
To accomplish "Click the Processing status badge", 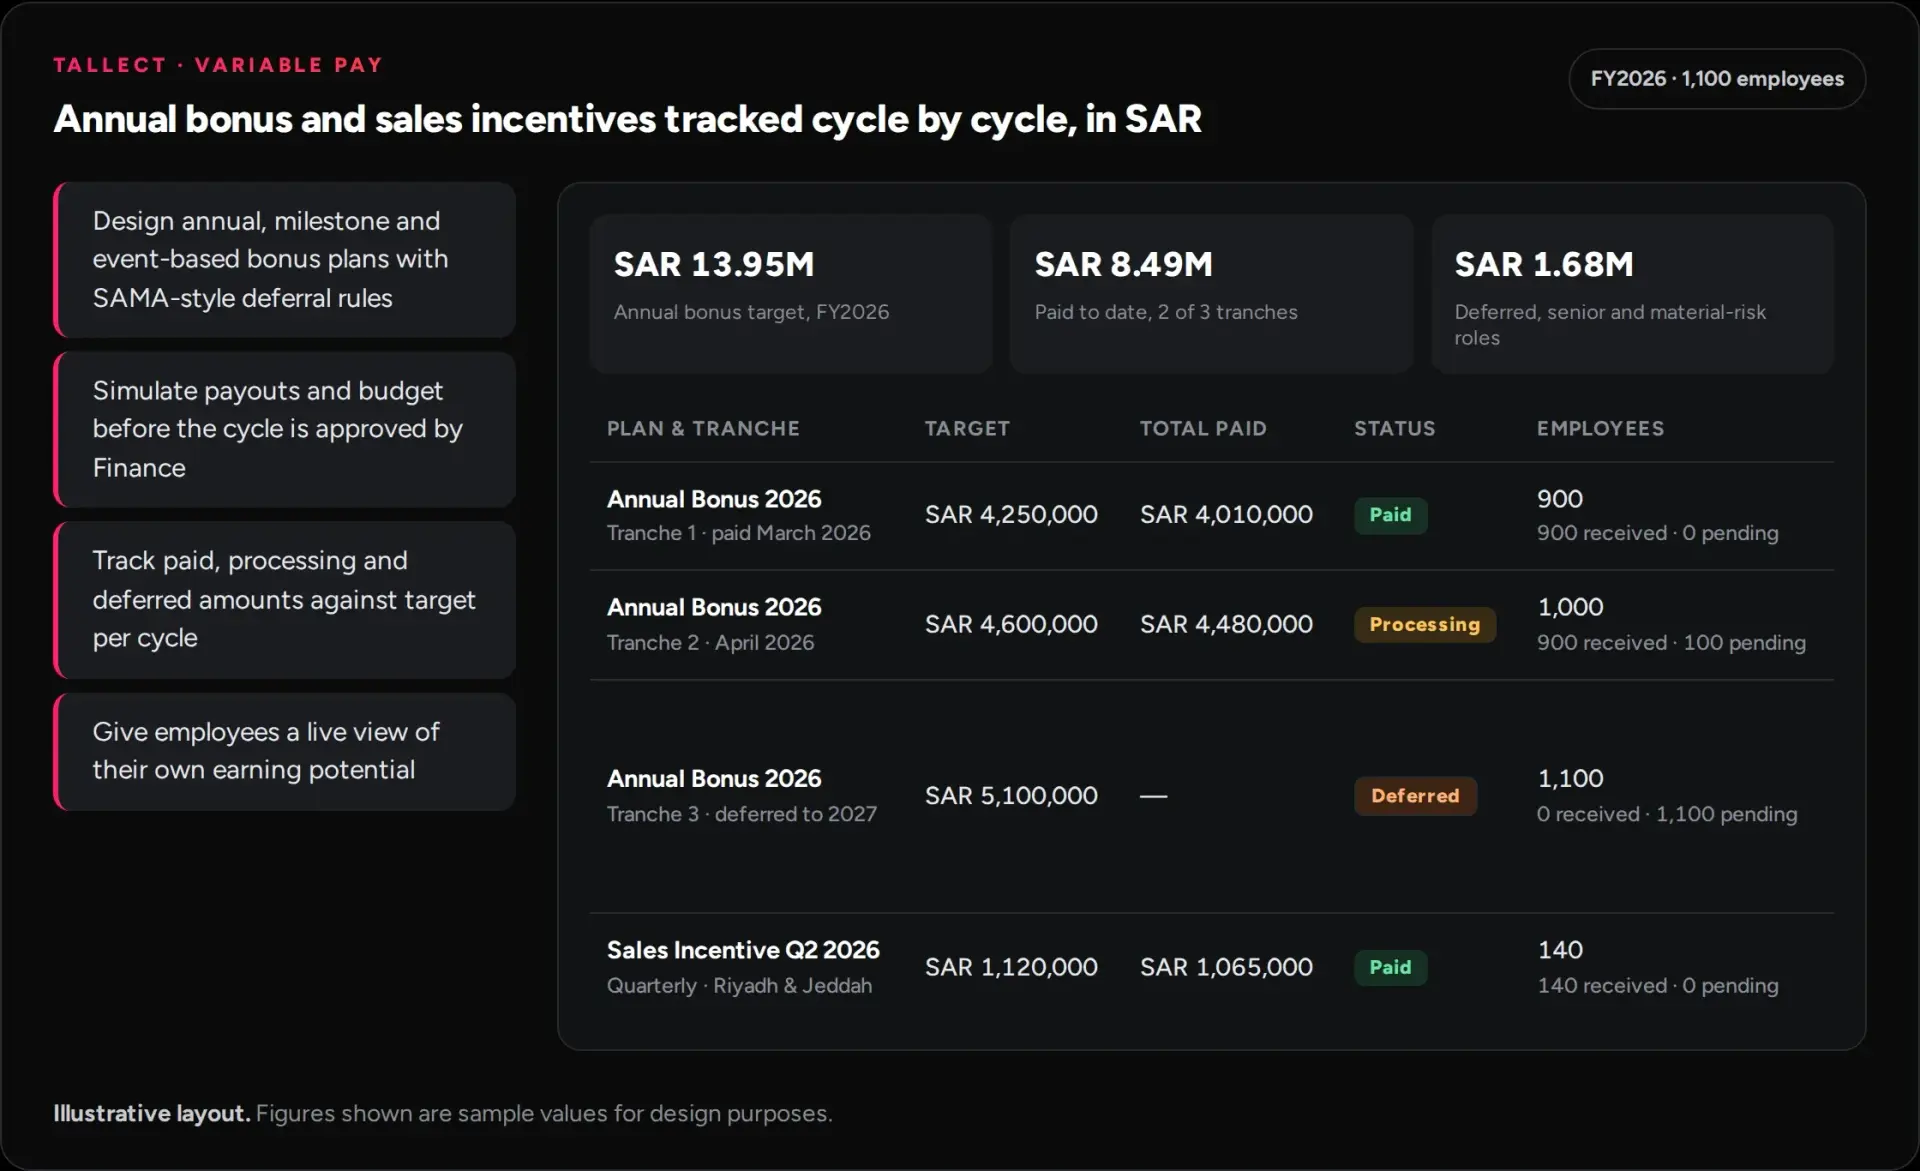I will click(x=1424, y=625).
